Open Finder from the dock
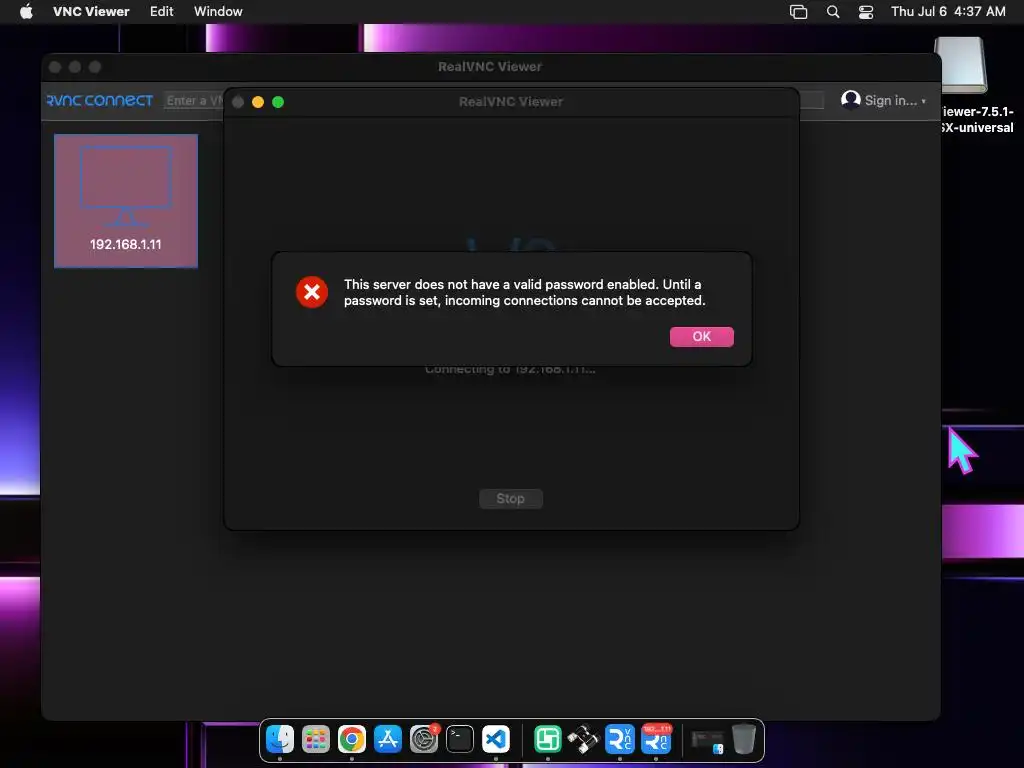The width and height of the screenshot is (1024, 768). click(280, 739)
